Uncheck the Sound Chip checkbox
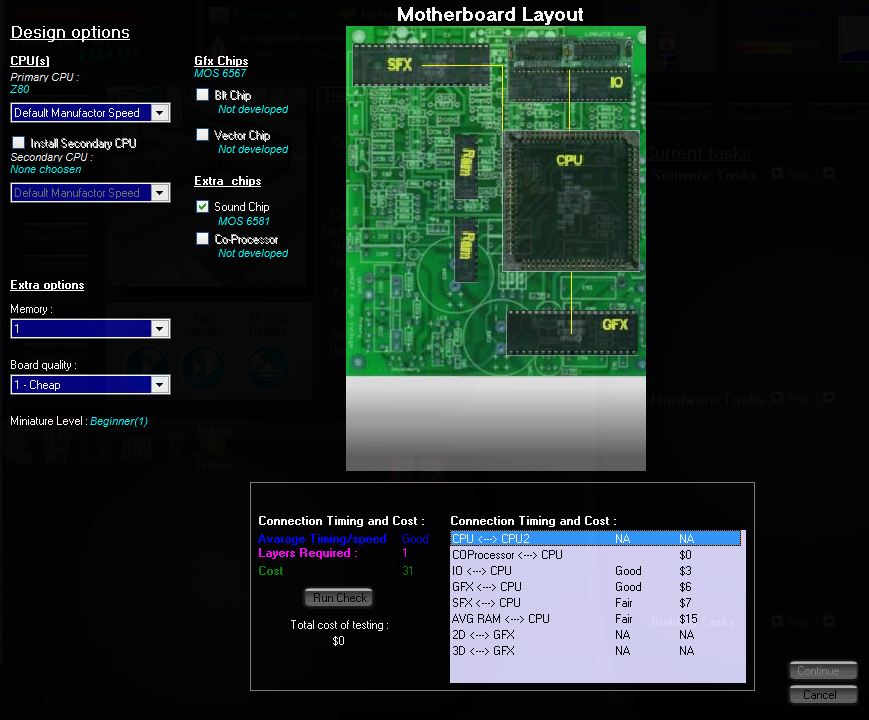The image size is (869, 720). coord(202,206)
